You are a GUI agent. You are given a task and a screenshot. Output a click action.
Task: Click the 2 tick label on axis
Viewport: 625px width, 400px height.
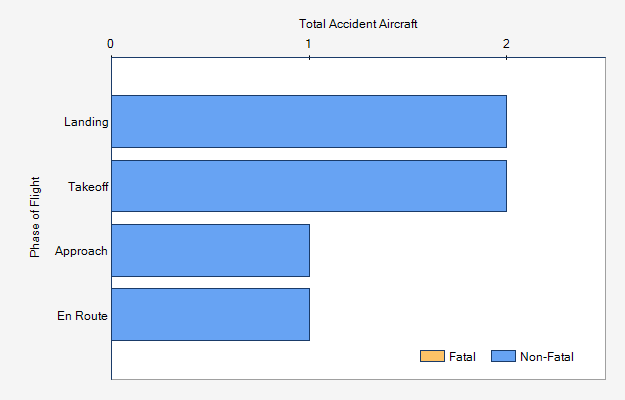point(506,44)
